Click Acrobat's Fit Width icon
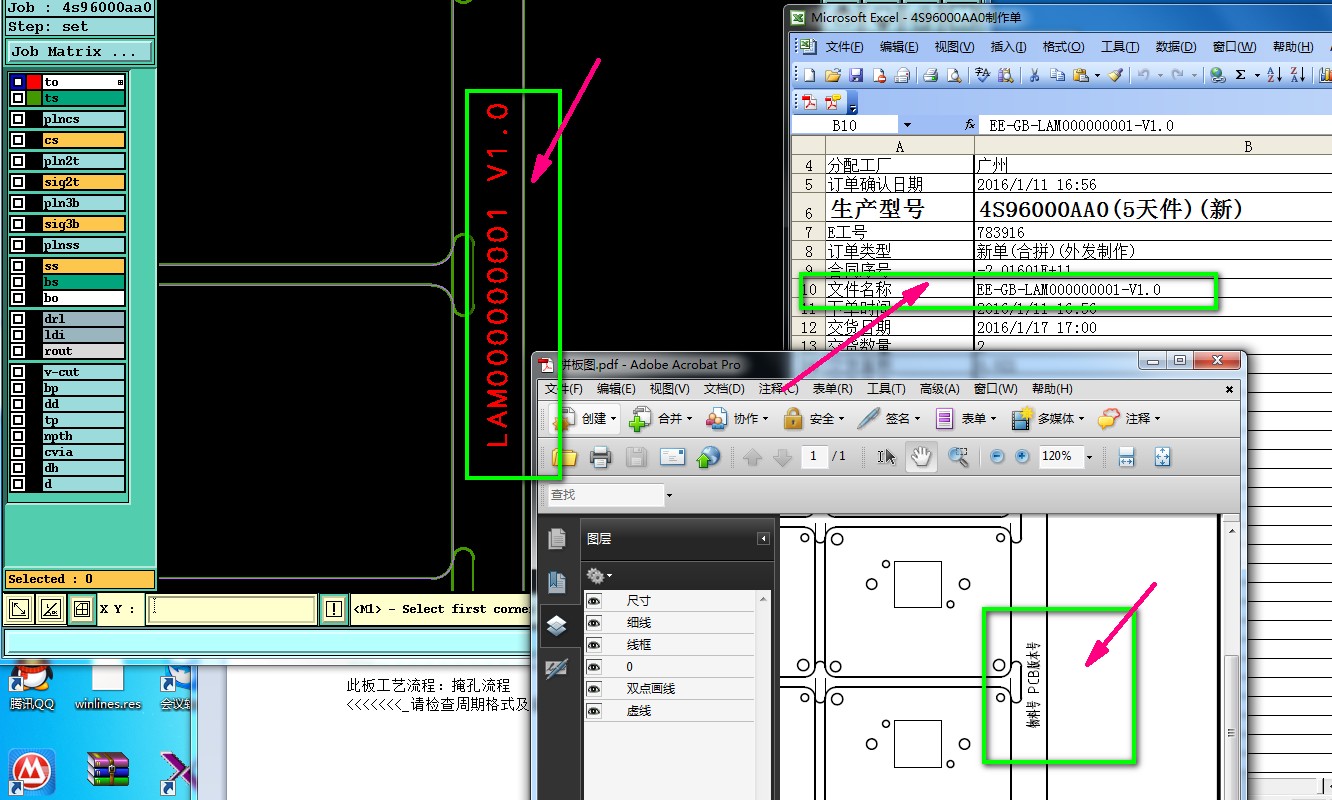 1126,457
